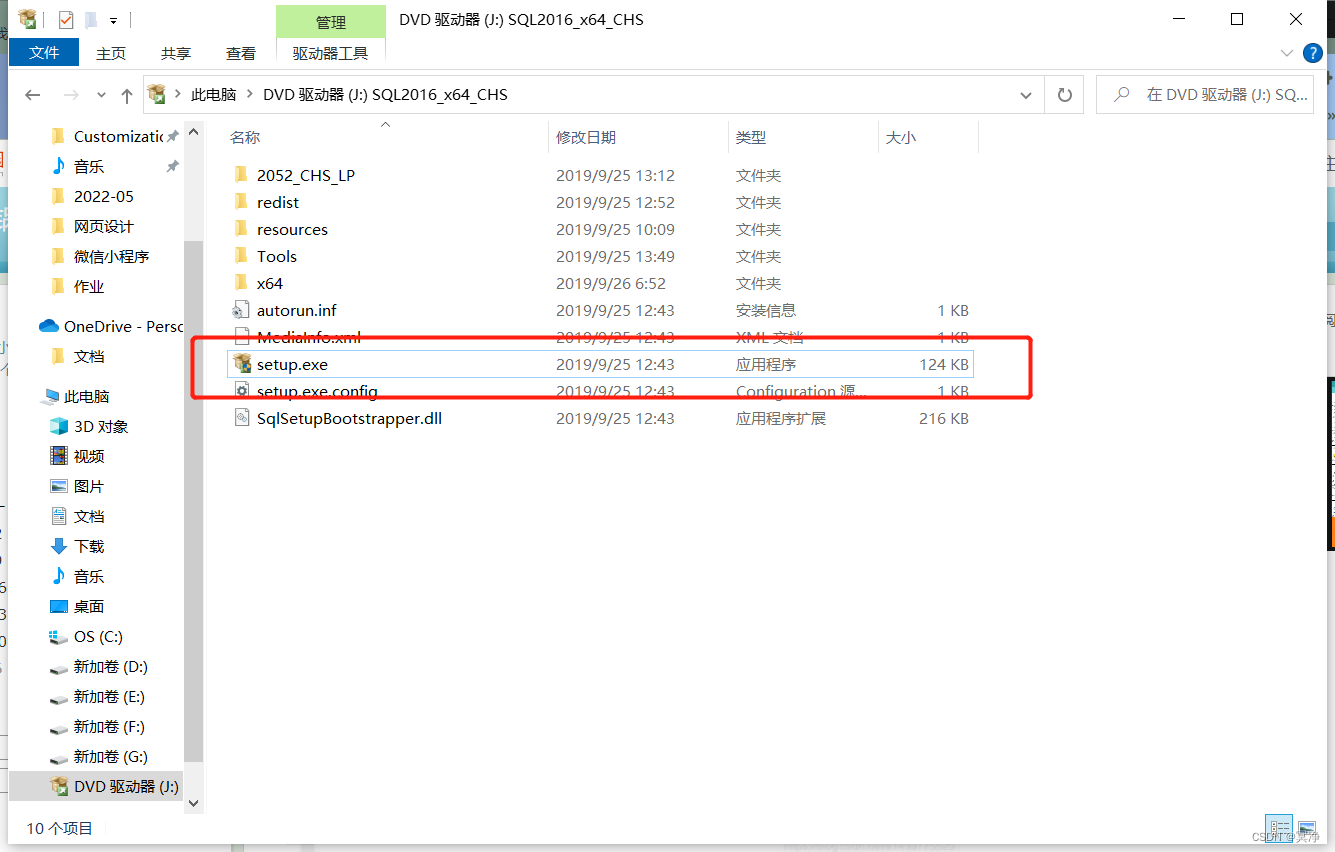The width and height of the screenshot is (1335, 852).
Task: Open Customization quick access folder in sidebar
Action: pos(118,136)
